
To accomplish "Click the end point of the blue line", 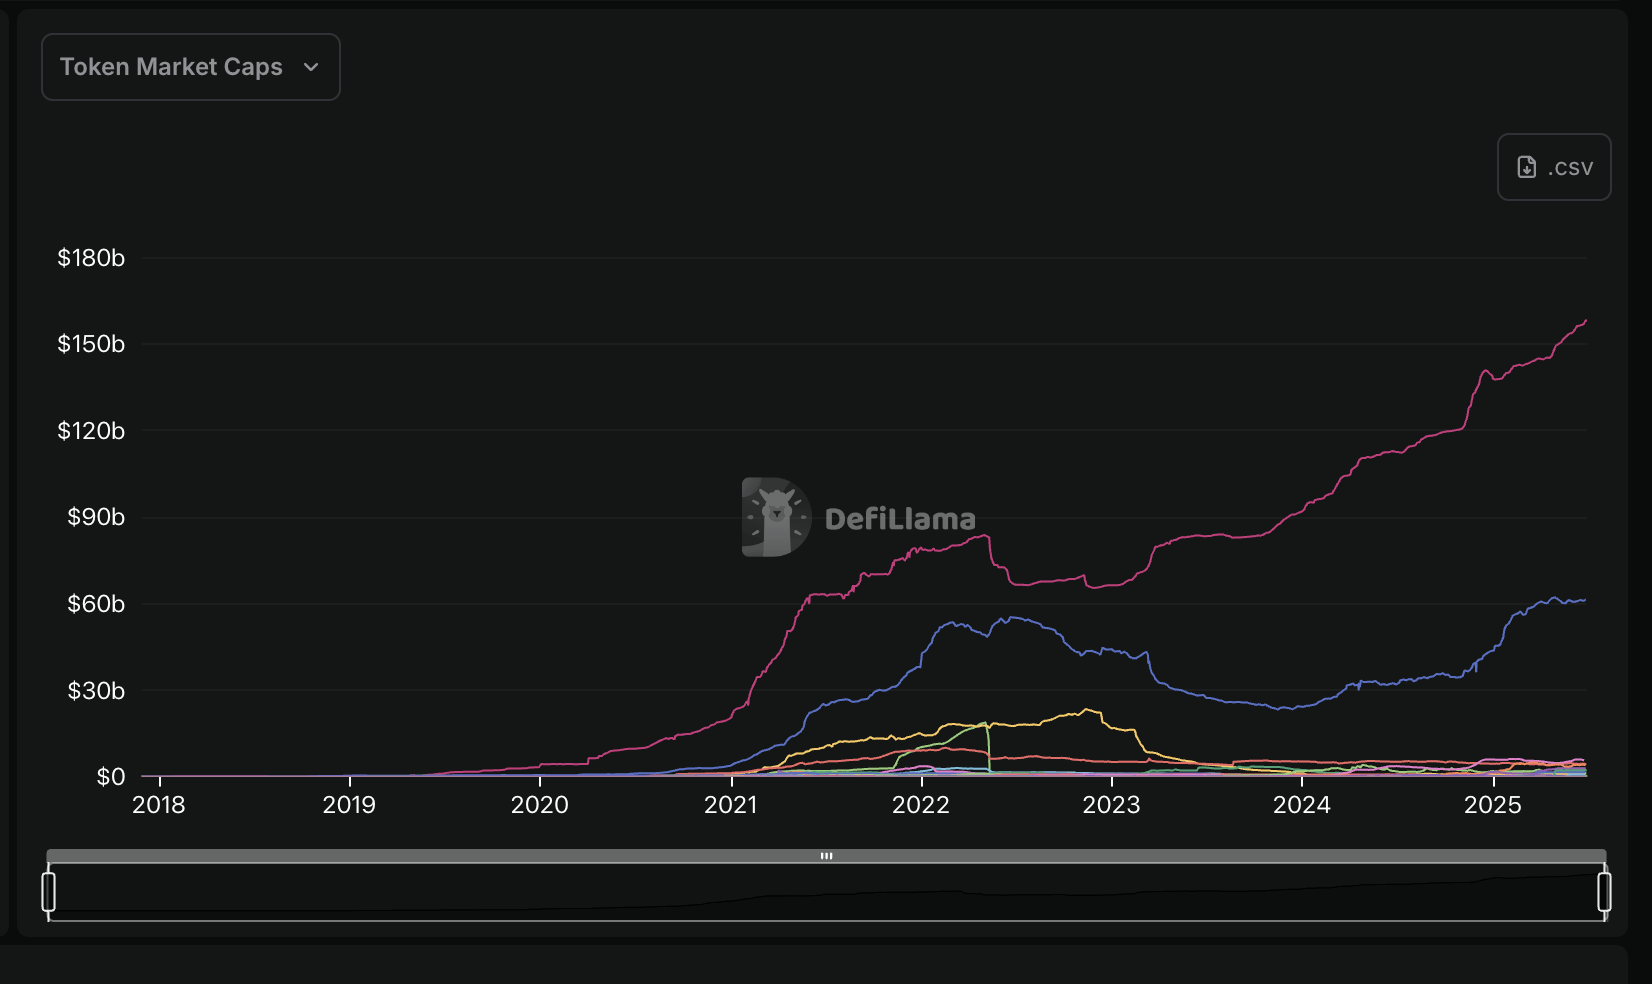I will [1585, 600].
